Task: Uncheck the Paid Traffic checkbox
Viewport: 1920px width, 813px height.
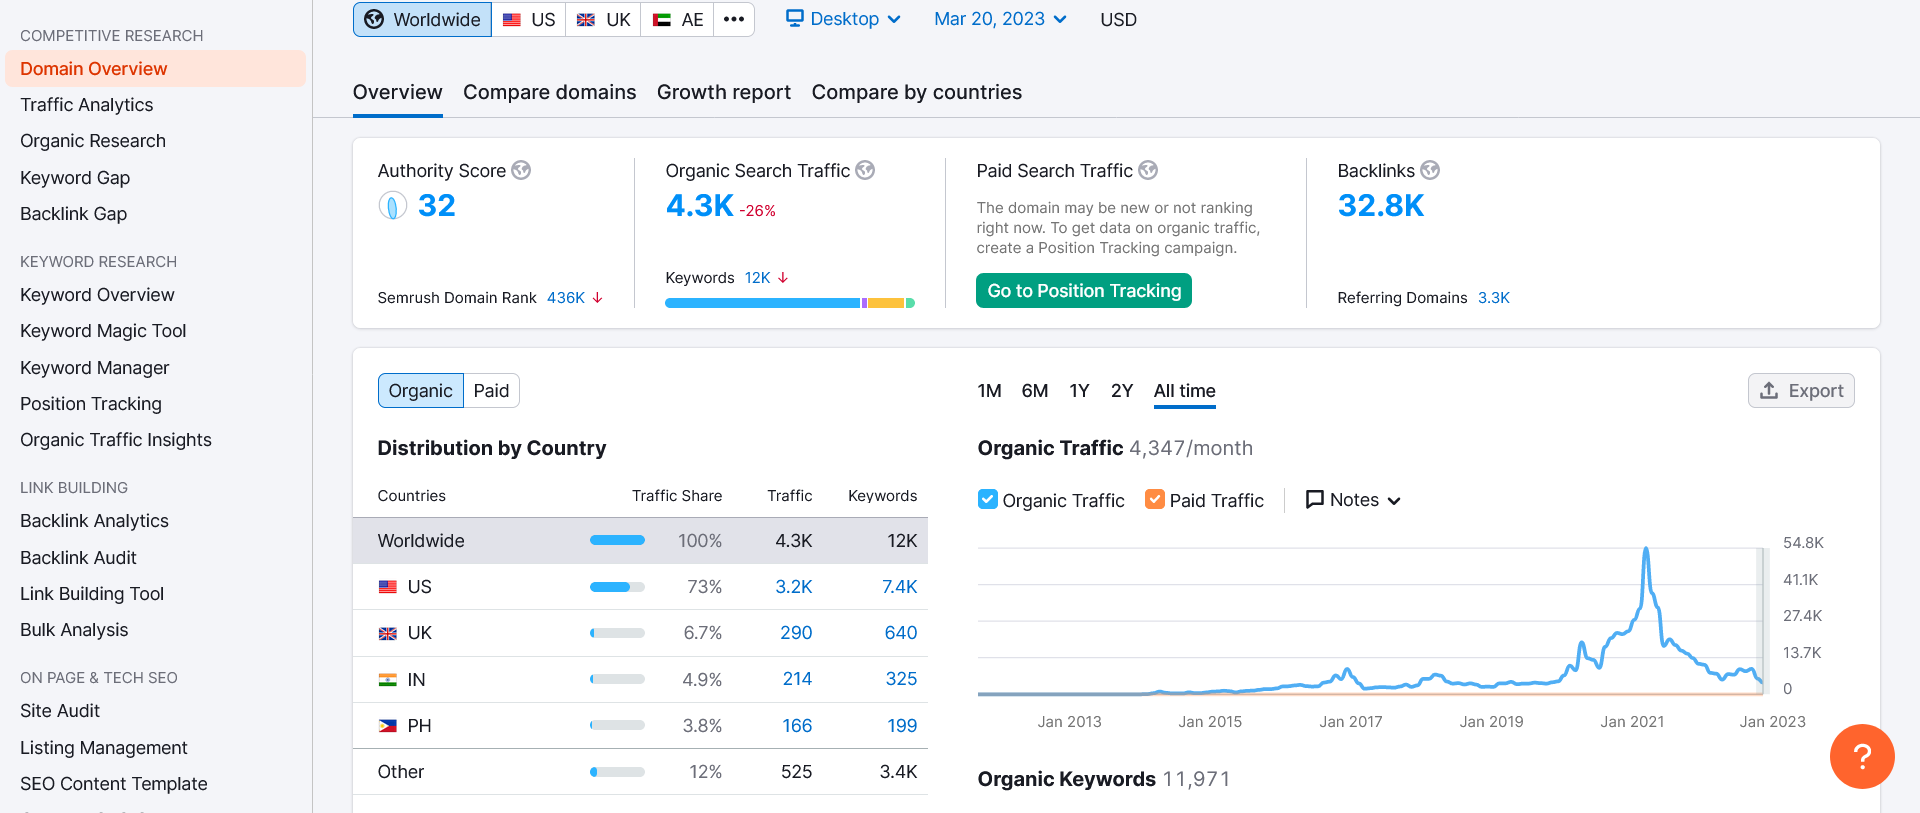Action: [1155, 500]
